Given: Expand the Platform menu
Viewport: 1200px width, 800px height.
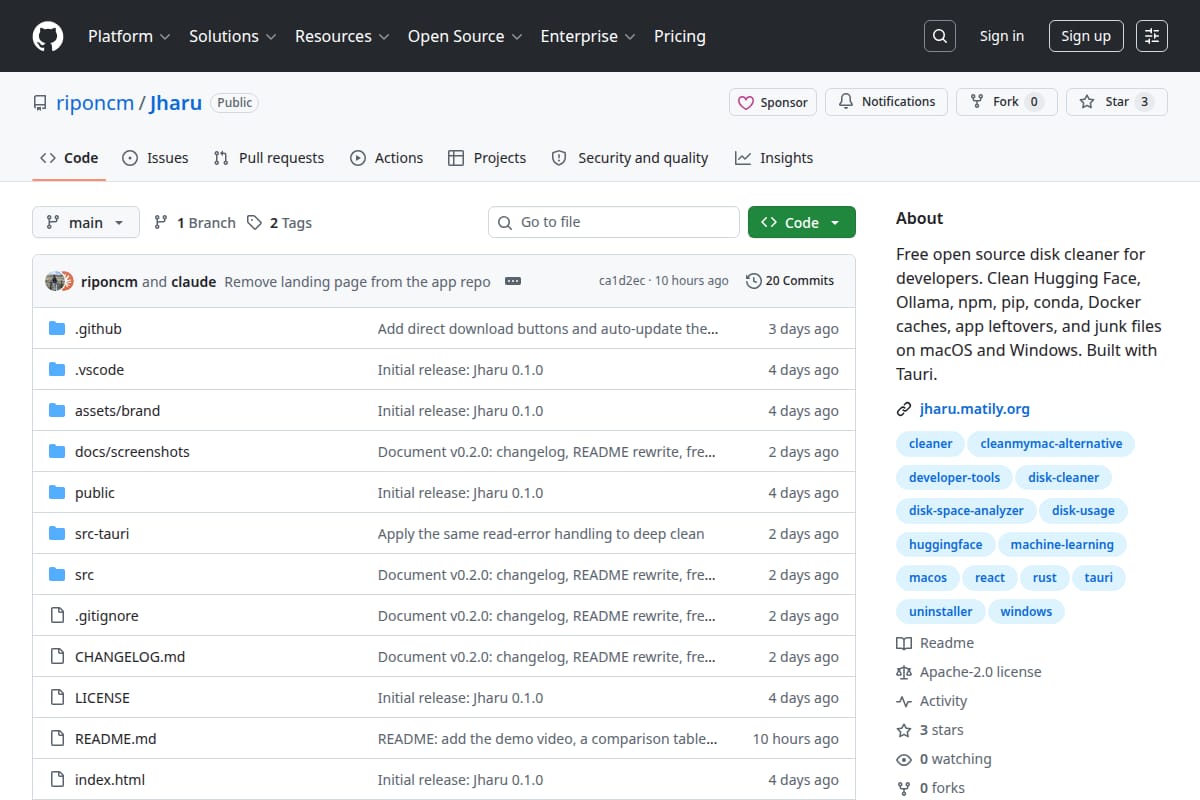Looking at the screenshot, I should 128,36.
